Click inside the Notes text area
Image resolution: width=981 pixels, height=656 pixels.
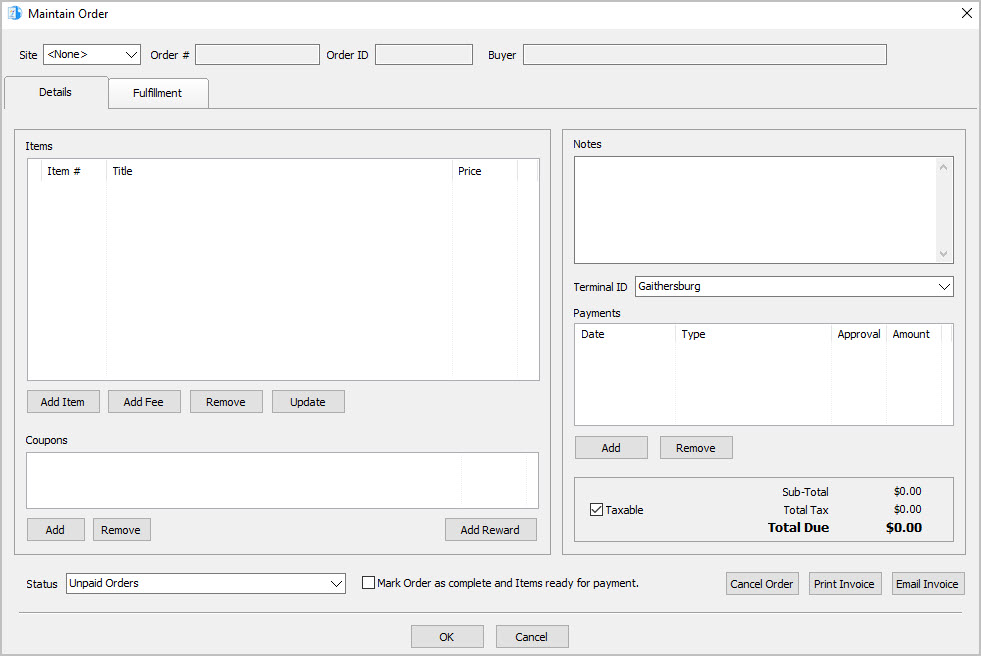[x=755, y=210]
